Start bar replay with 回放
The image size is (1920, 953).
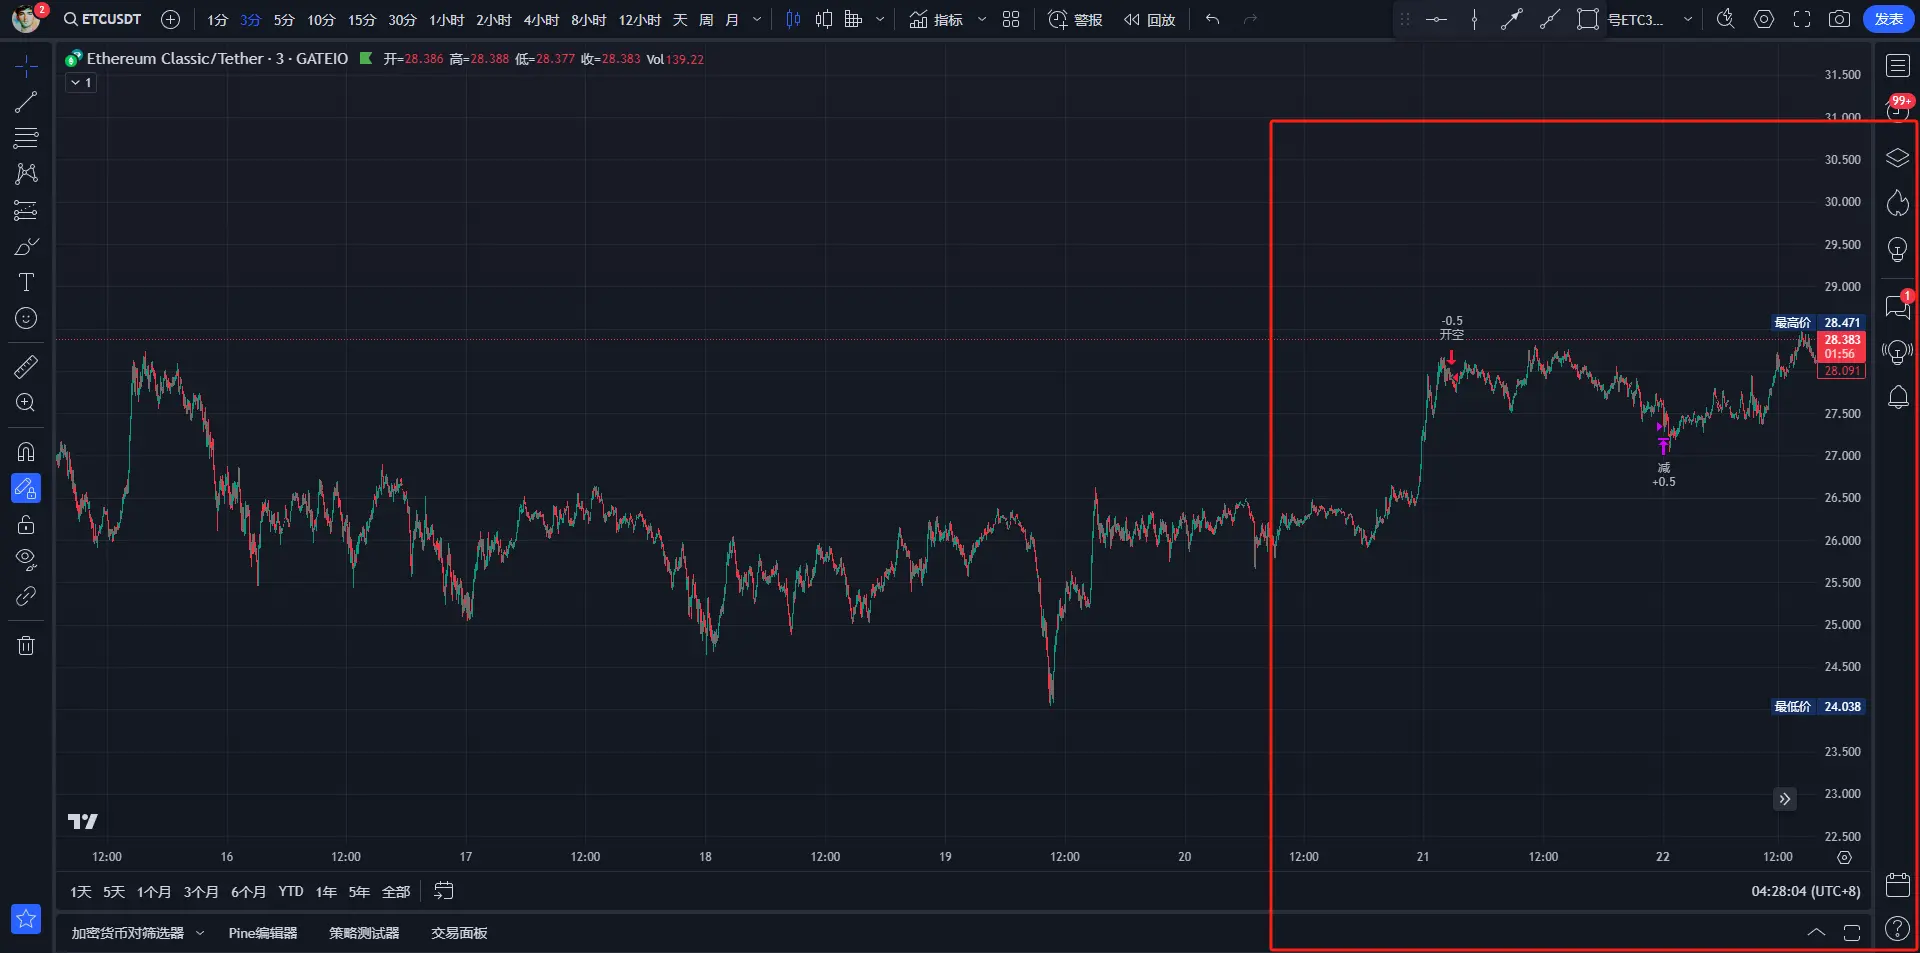(x=1149, y=20)
